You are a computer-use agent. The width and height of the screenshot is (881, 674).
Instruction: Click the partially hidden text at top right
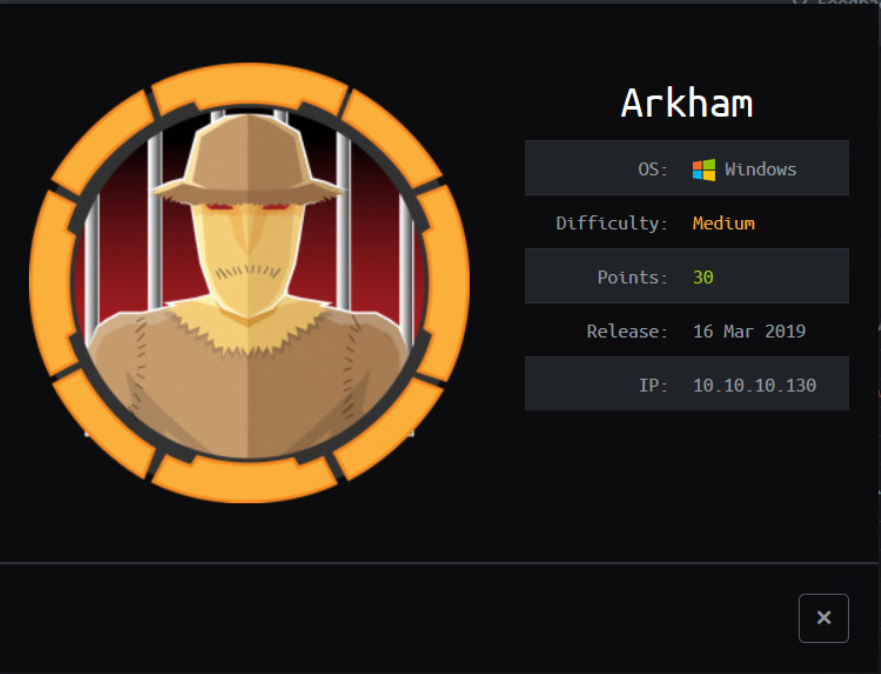click(x=835, y=3)
